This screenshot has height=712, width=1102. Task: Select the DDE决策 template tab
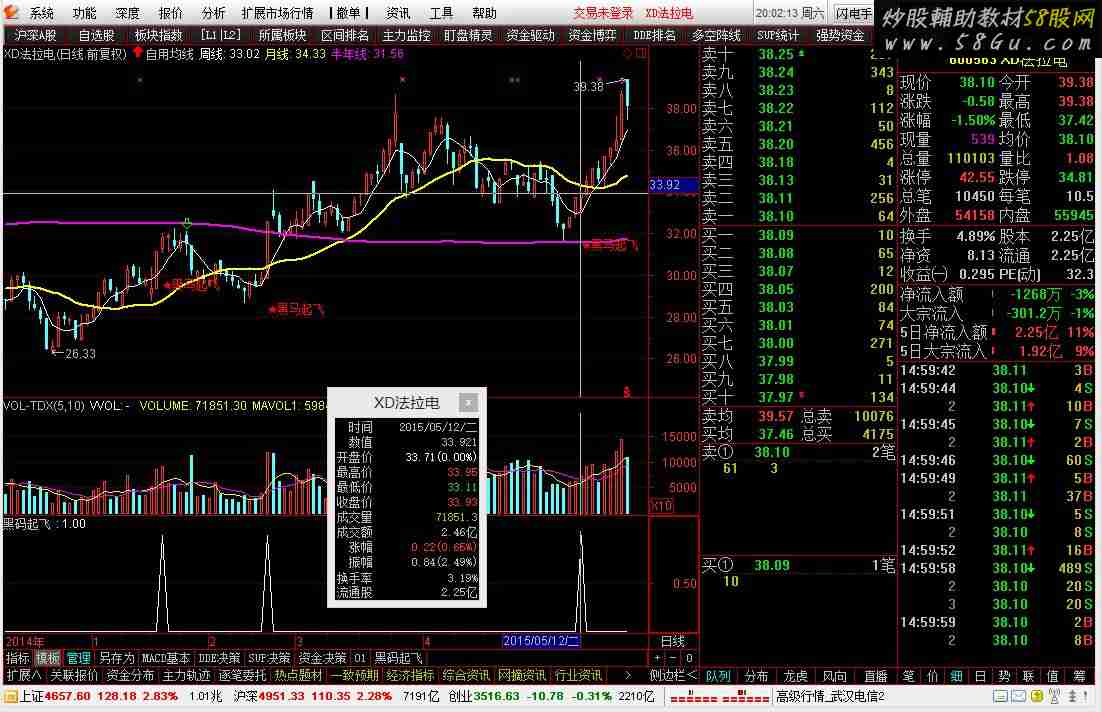(219, 658)
